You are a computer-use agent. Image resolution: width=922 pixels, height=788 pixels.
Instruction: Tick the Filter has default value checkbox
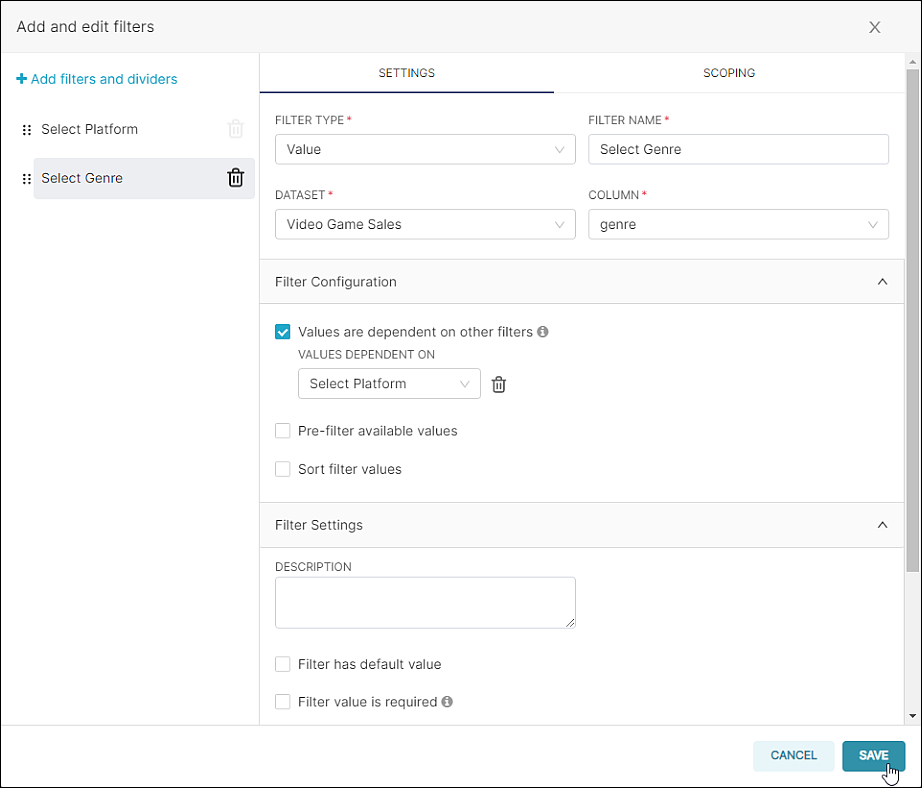[282, 664]
